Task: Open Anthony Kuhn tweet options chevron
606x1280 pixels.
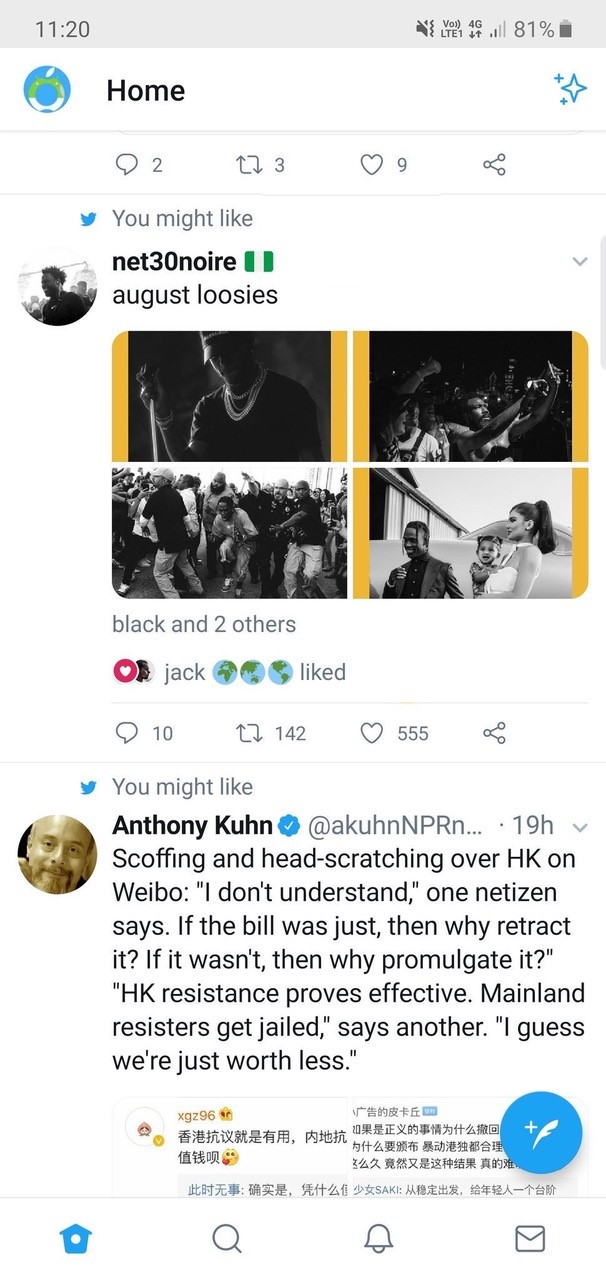Action: pos(579,827)
